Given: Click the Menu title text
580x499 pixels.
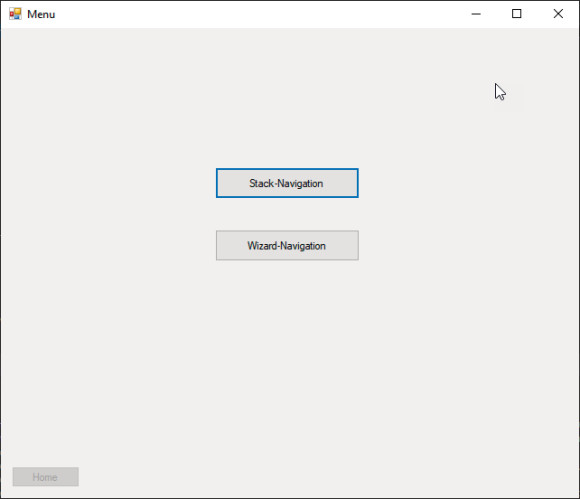Looking at the screenshot, I should click(x=41, y=14).
